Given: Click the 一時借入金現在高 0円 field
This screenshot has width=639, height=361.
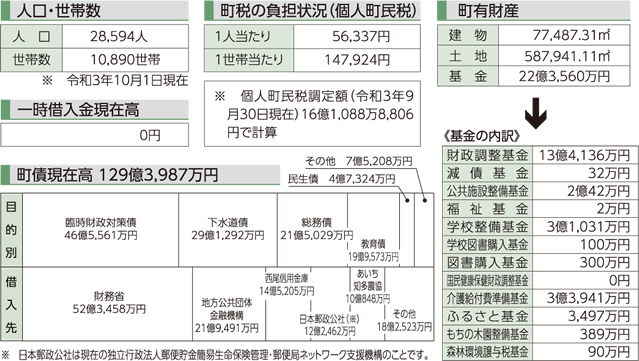Looking at the screenshot, I should click(x=95, y=135).
